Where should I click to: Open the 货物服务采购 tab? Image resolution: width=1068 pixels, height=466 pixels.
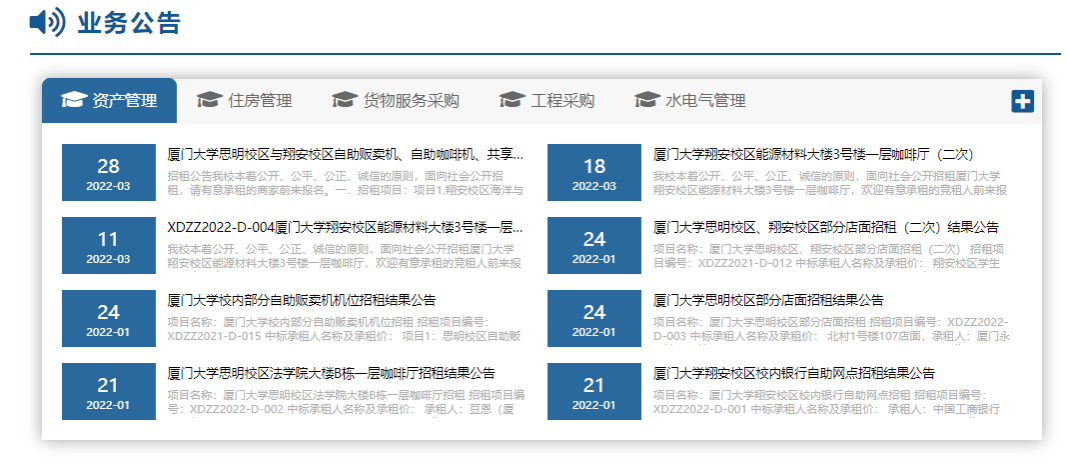[x=411, y=101]
